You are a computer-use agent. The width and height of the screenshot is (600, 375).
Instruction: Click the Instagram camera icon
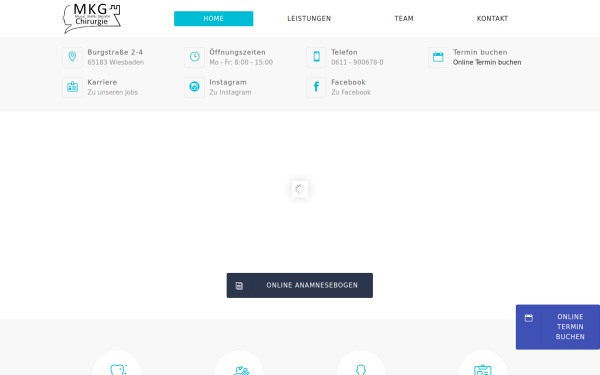point(194,87)
